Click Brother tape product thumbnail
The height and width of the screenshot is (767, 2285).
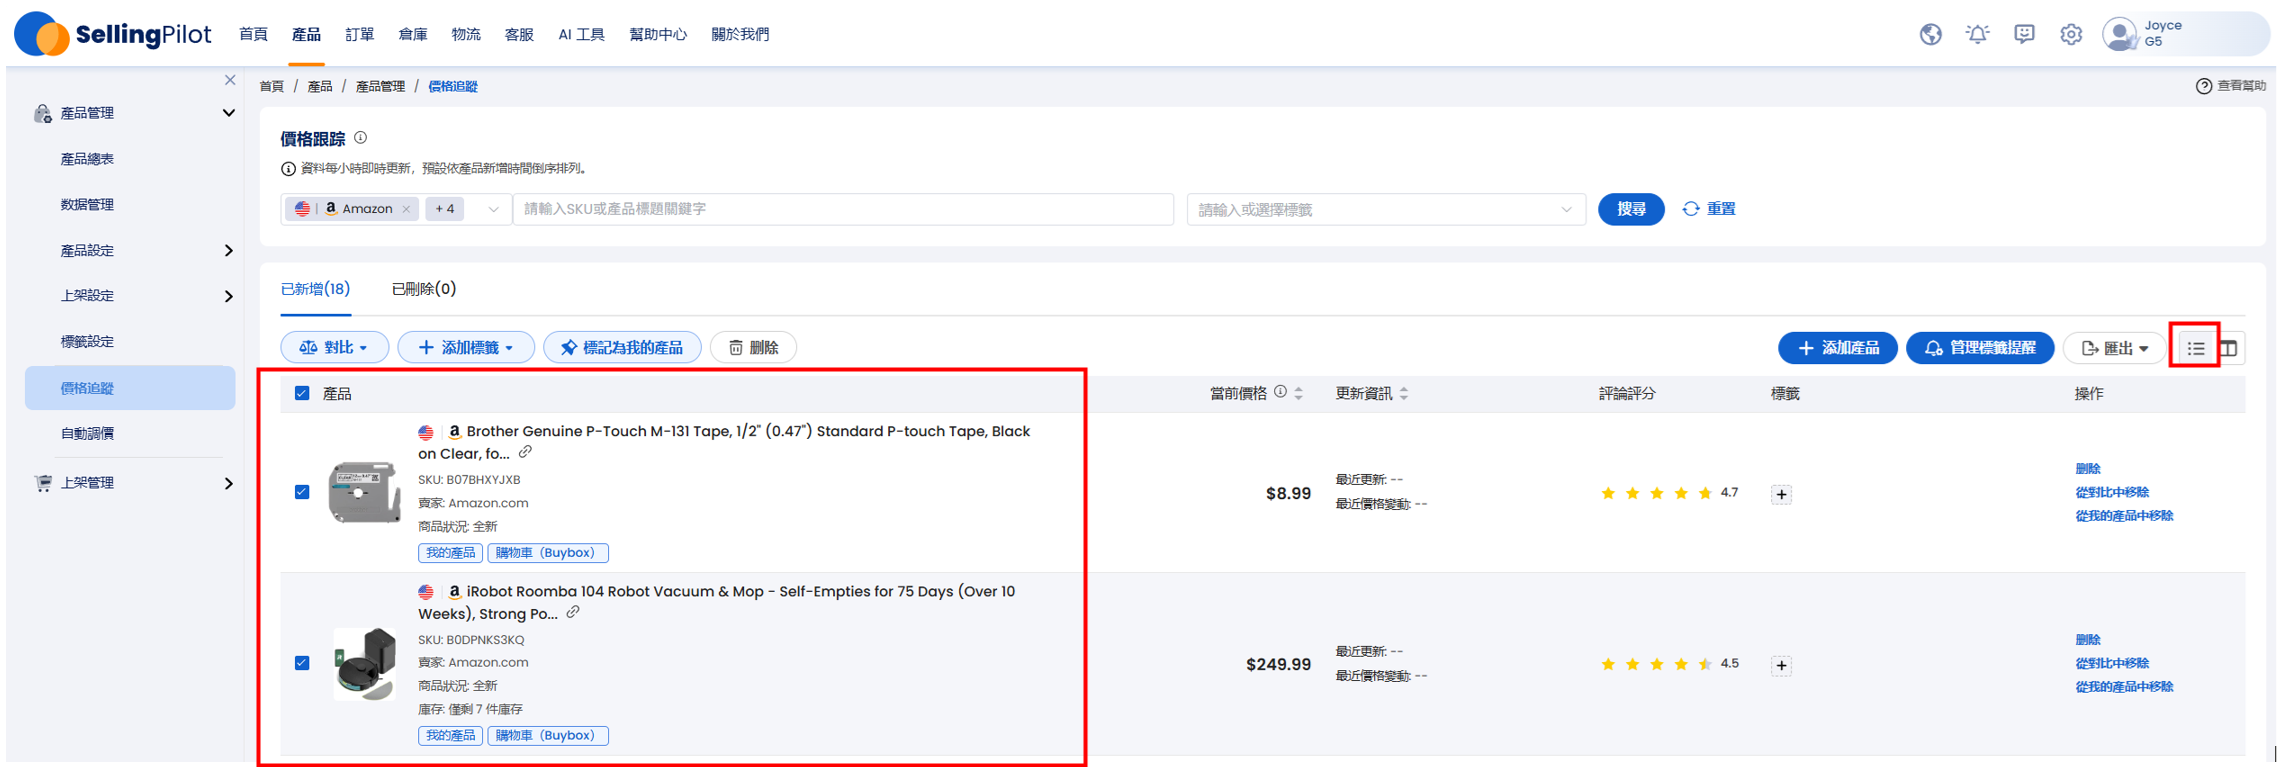coord(364,492)
